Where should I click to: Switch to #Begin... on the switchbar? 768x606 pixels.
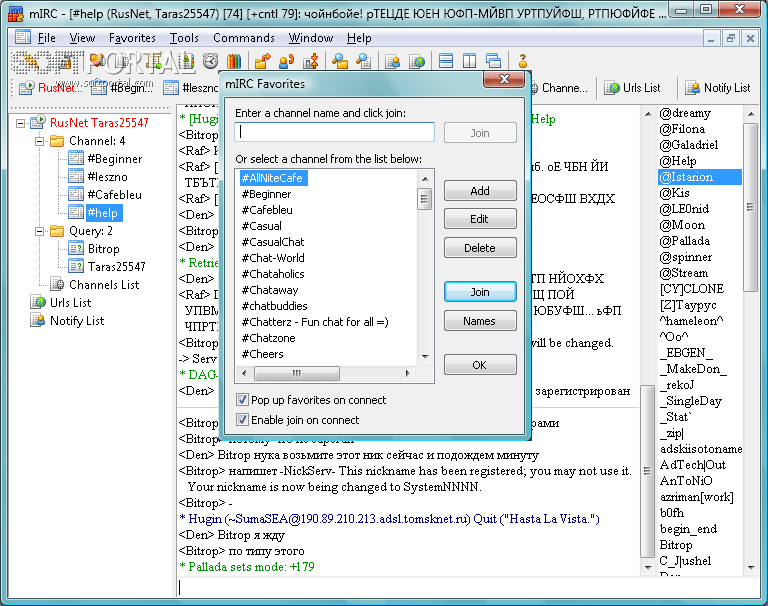click(x=122, y=88)
